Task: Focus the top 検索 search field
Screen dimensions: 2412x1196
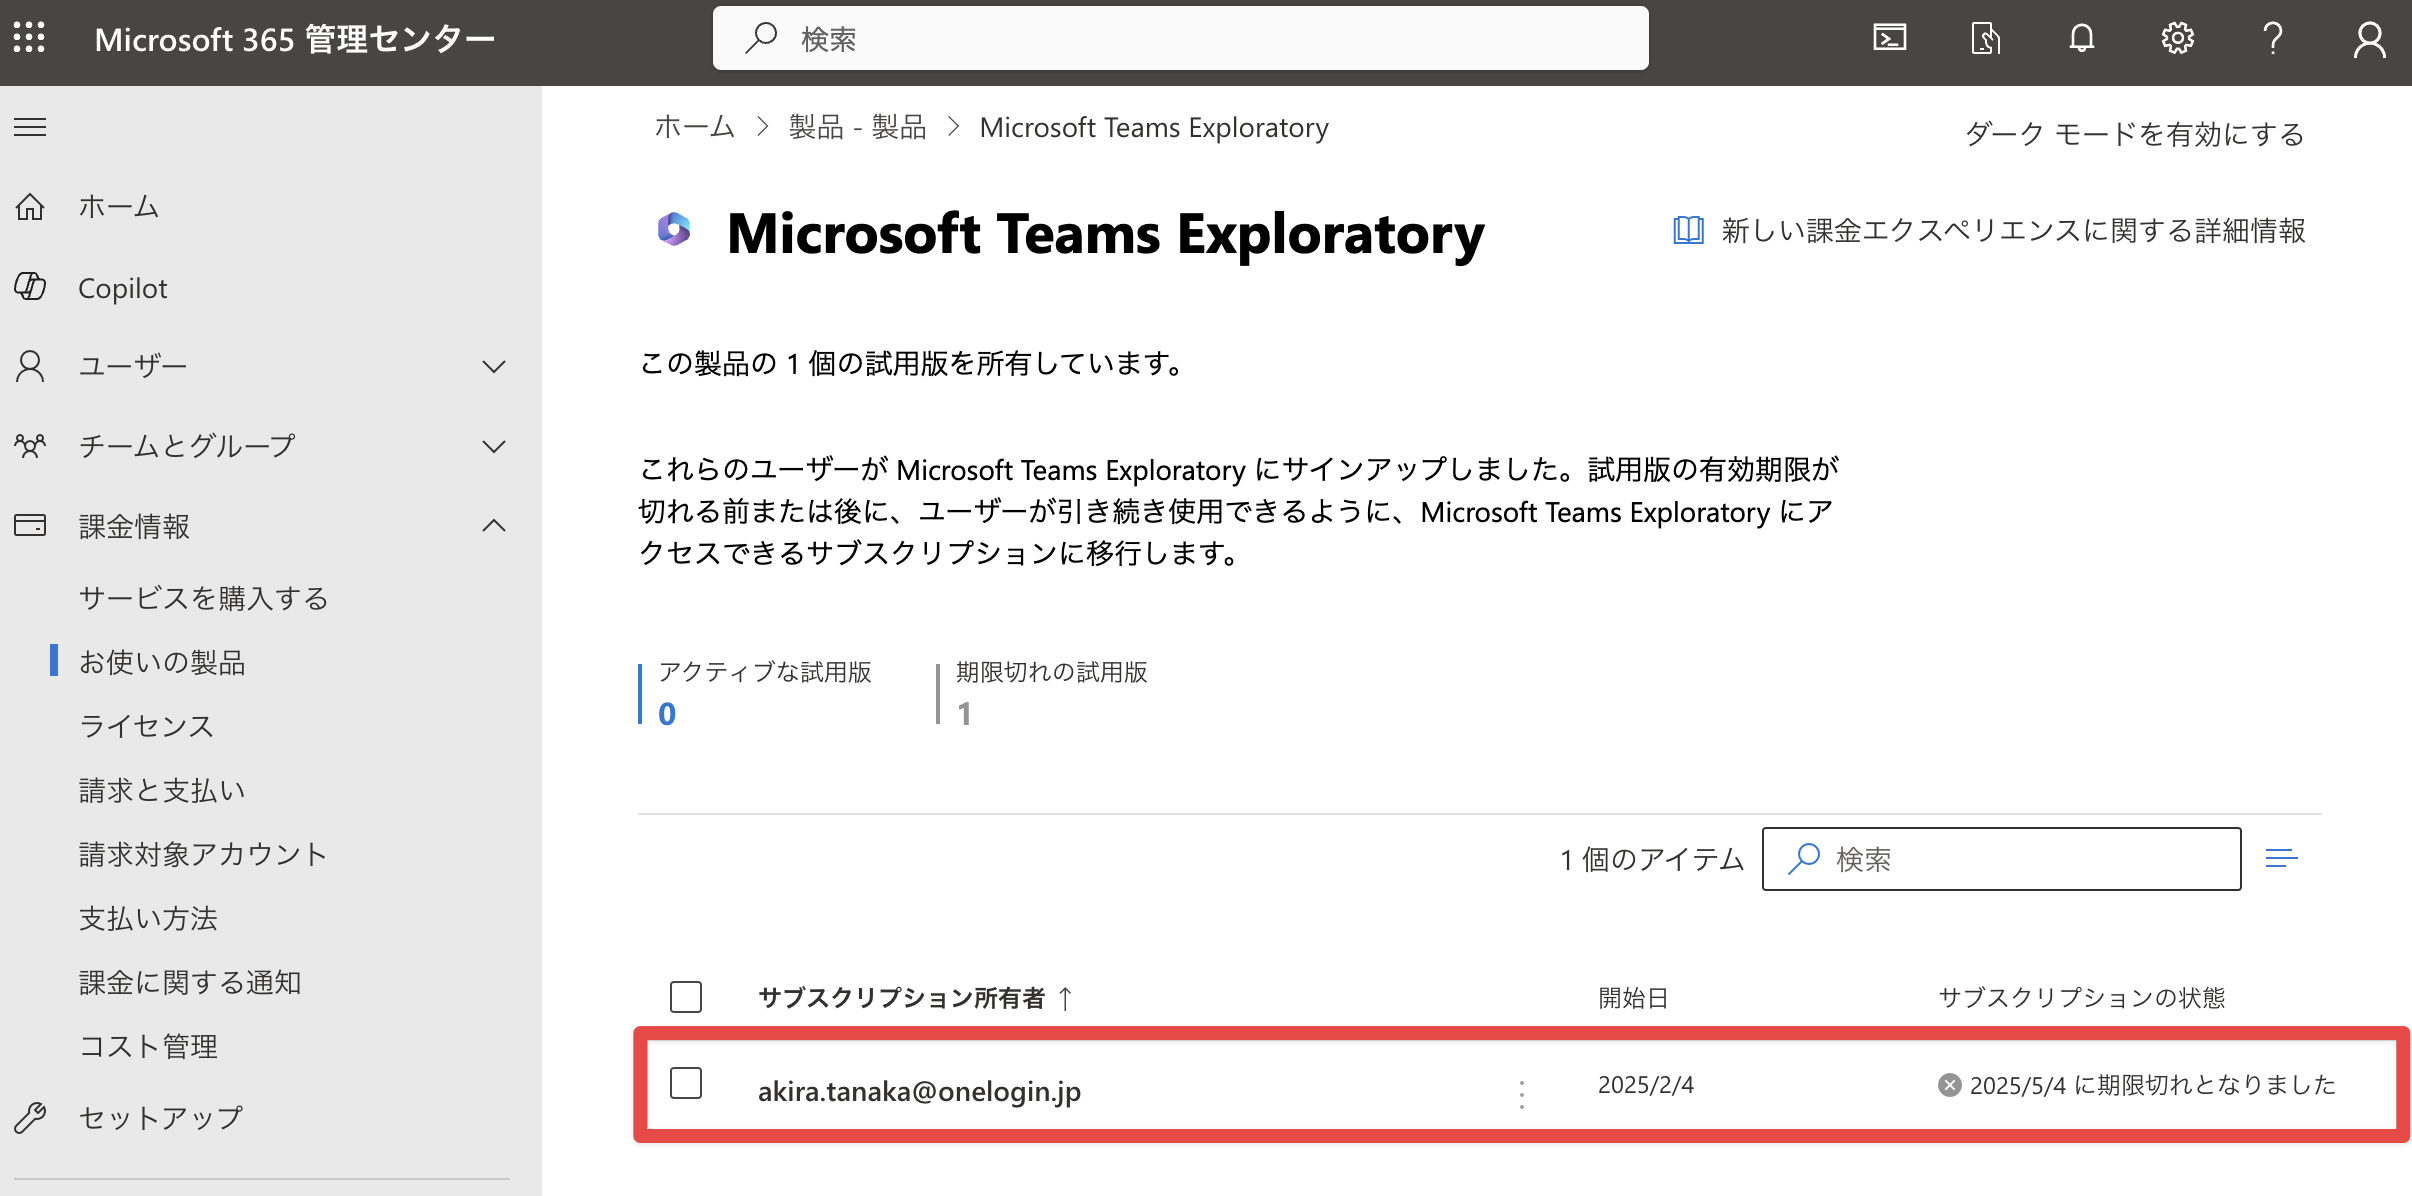Action: point(1180,38)
